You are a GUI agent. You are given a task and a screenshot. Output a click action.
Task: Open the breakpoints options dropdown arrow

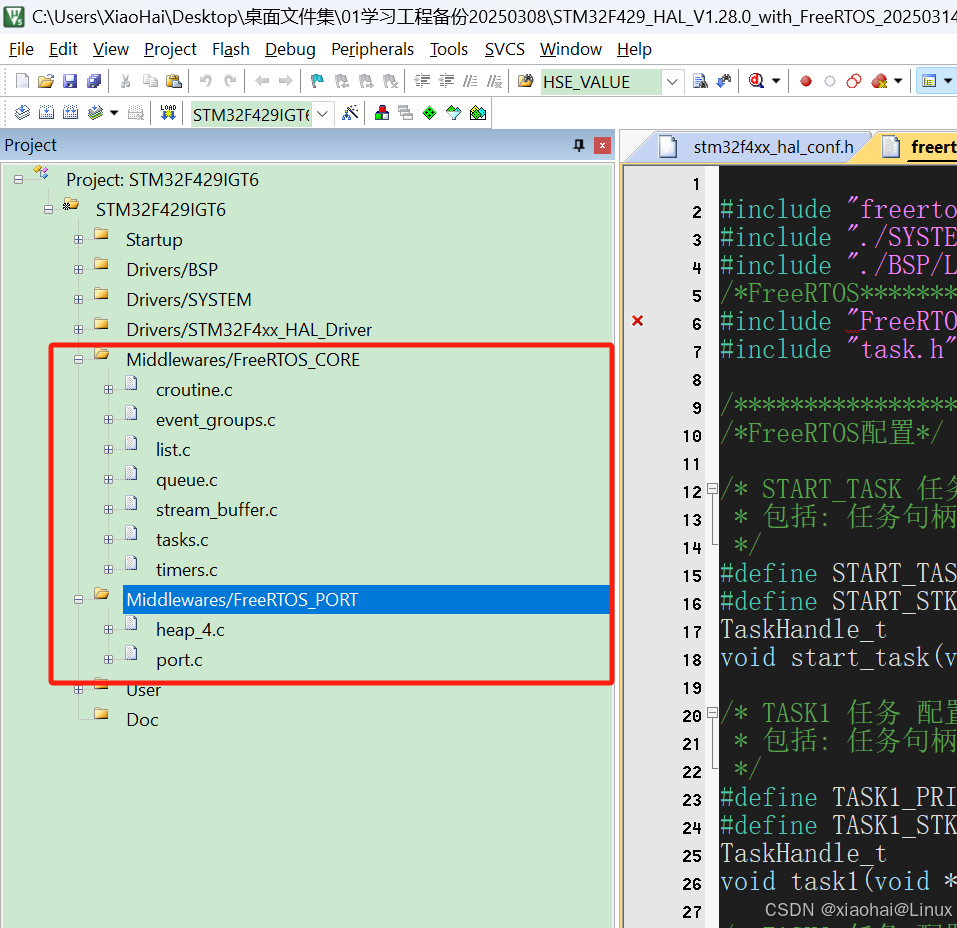pyautogui.click(x=898, y=81)
